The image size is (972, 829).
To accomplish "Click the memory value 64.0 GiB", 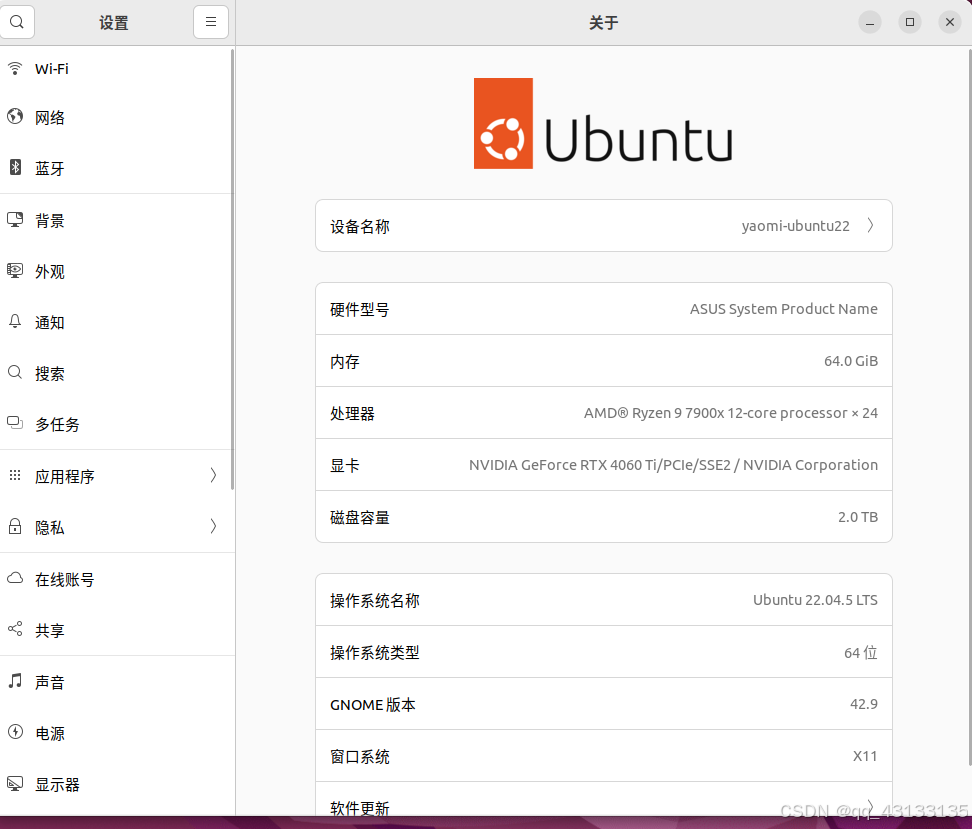I will [850, 361].
